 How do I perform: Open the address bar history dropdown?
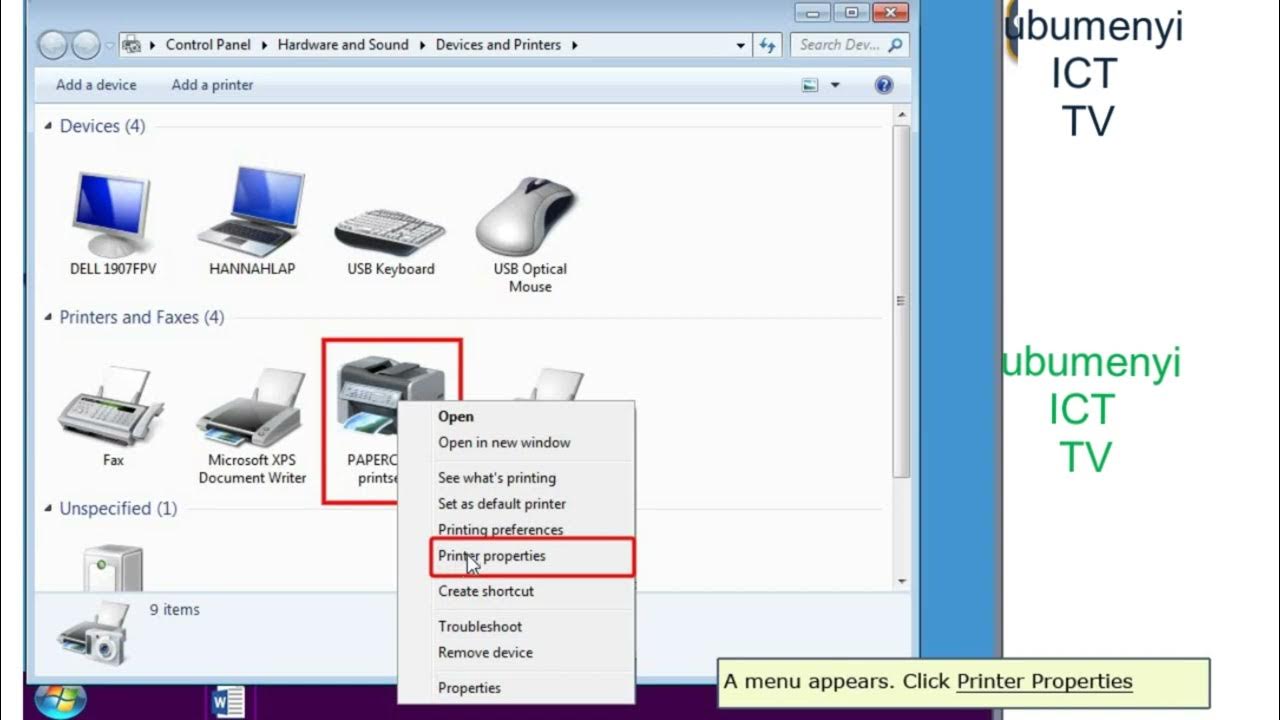[x=741, y=45]
